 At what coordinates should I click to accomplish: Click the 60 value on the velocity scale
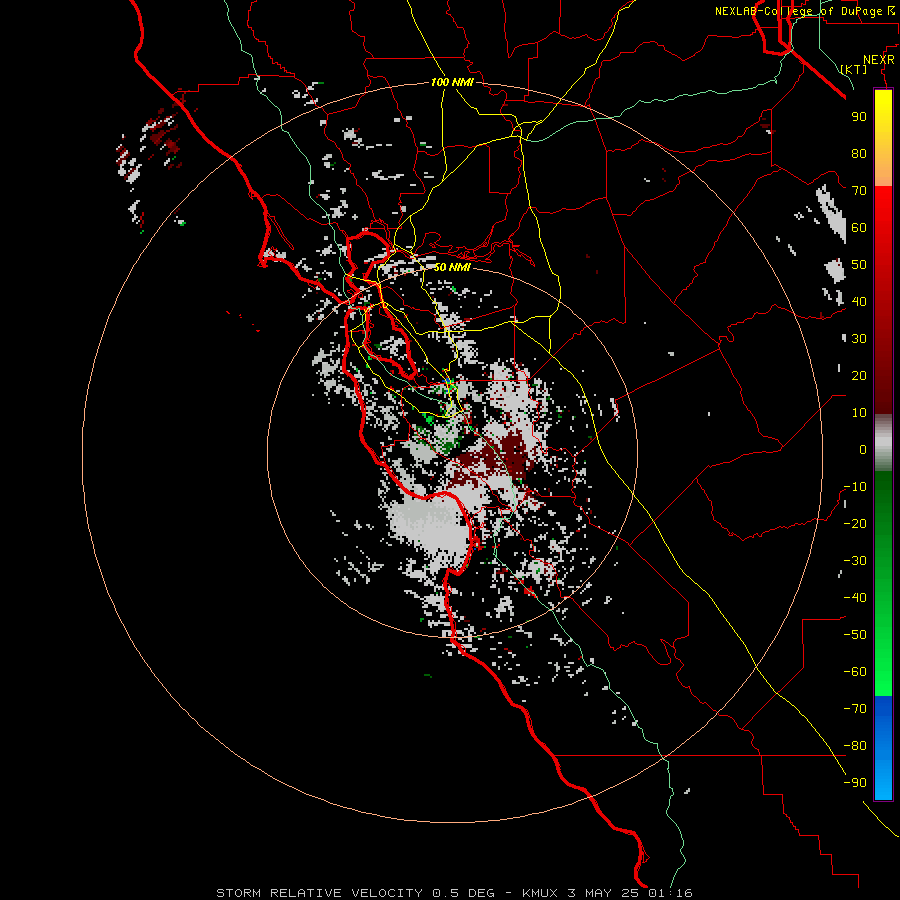coord(859,228)
